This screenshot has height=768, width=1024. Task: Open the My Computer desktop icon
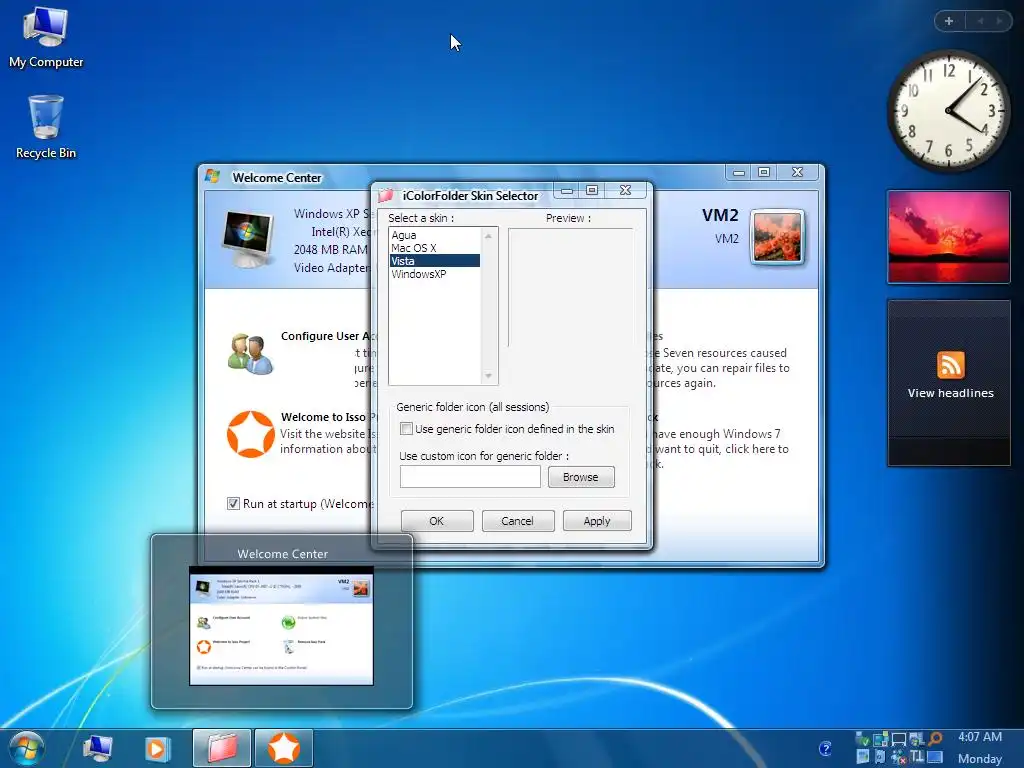tap(46, 37)
